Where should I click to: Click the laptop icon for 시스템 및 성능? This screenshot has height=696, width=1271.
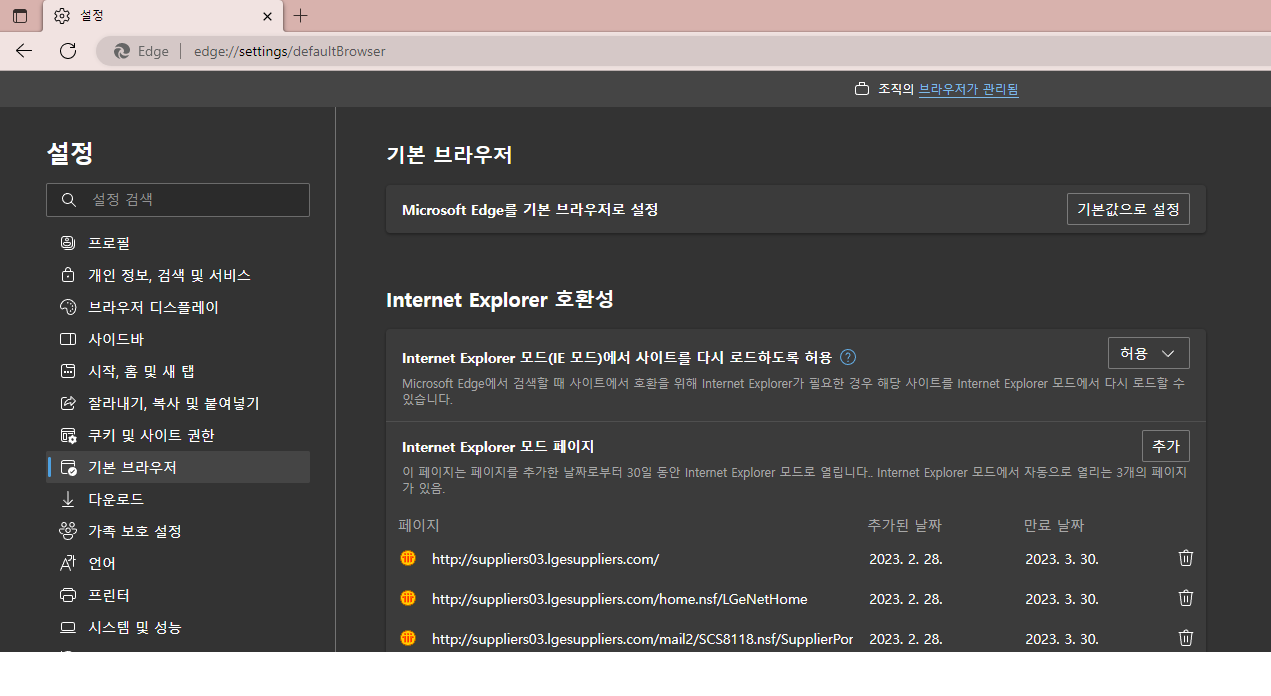pos(68,627)
